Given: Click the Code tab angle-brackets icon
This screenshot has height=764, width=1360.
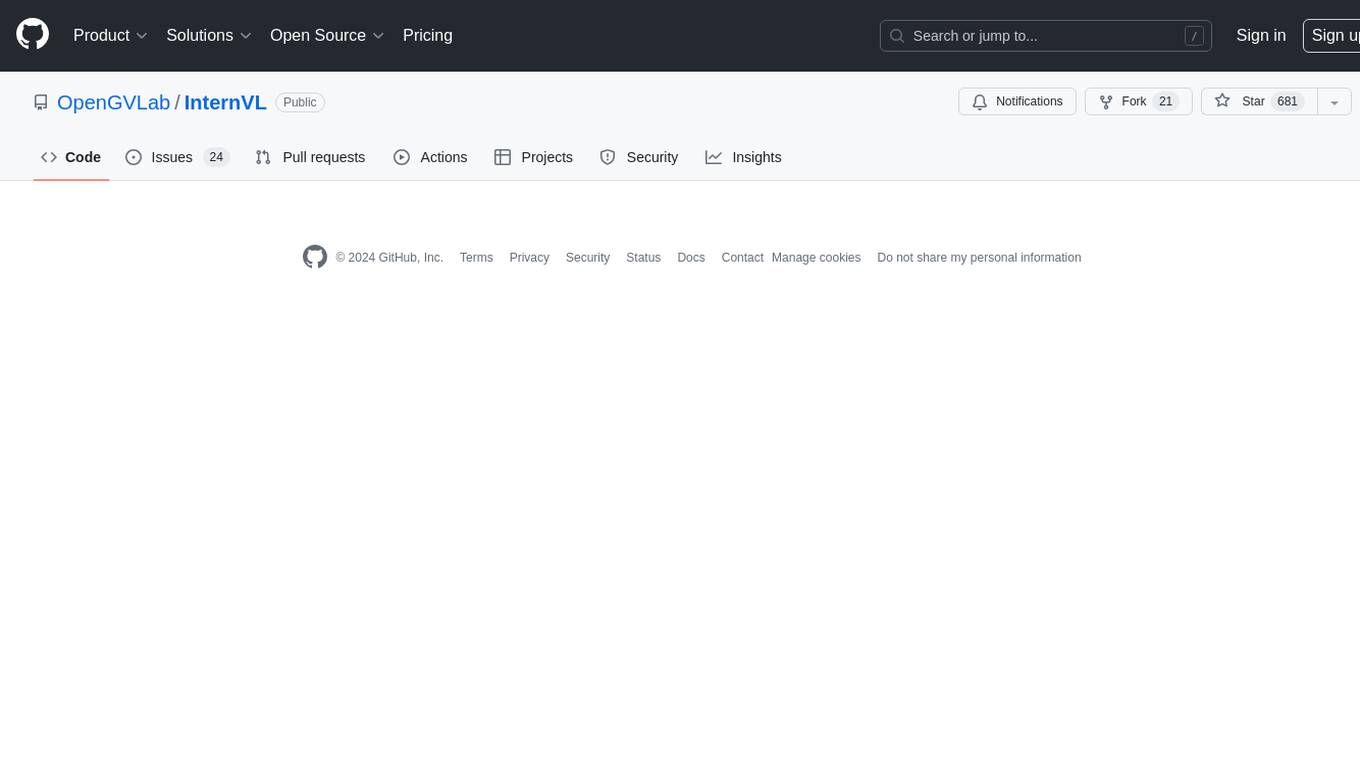Looking at the screenshot, I should (x=49, y=157).
